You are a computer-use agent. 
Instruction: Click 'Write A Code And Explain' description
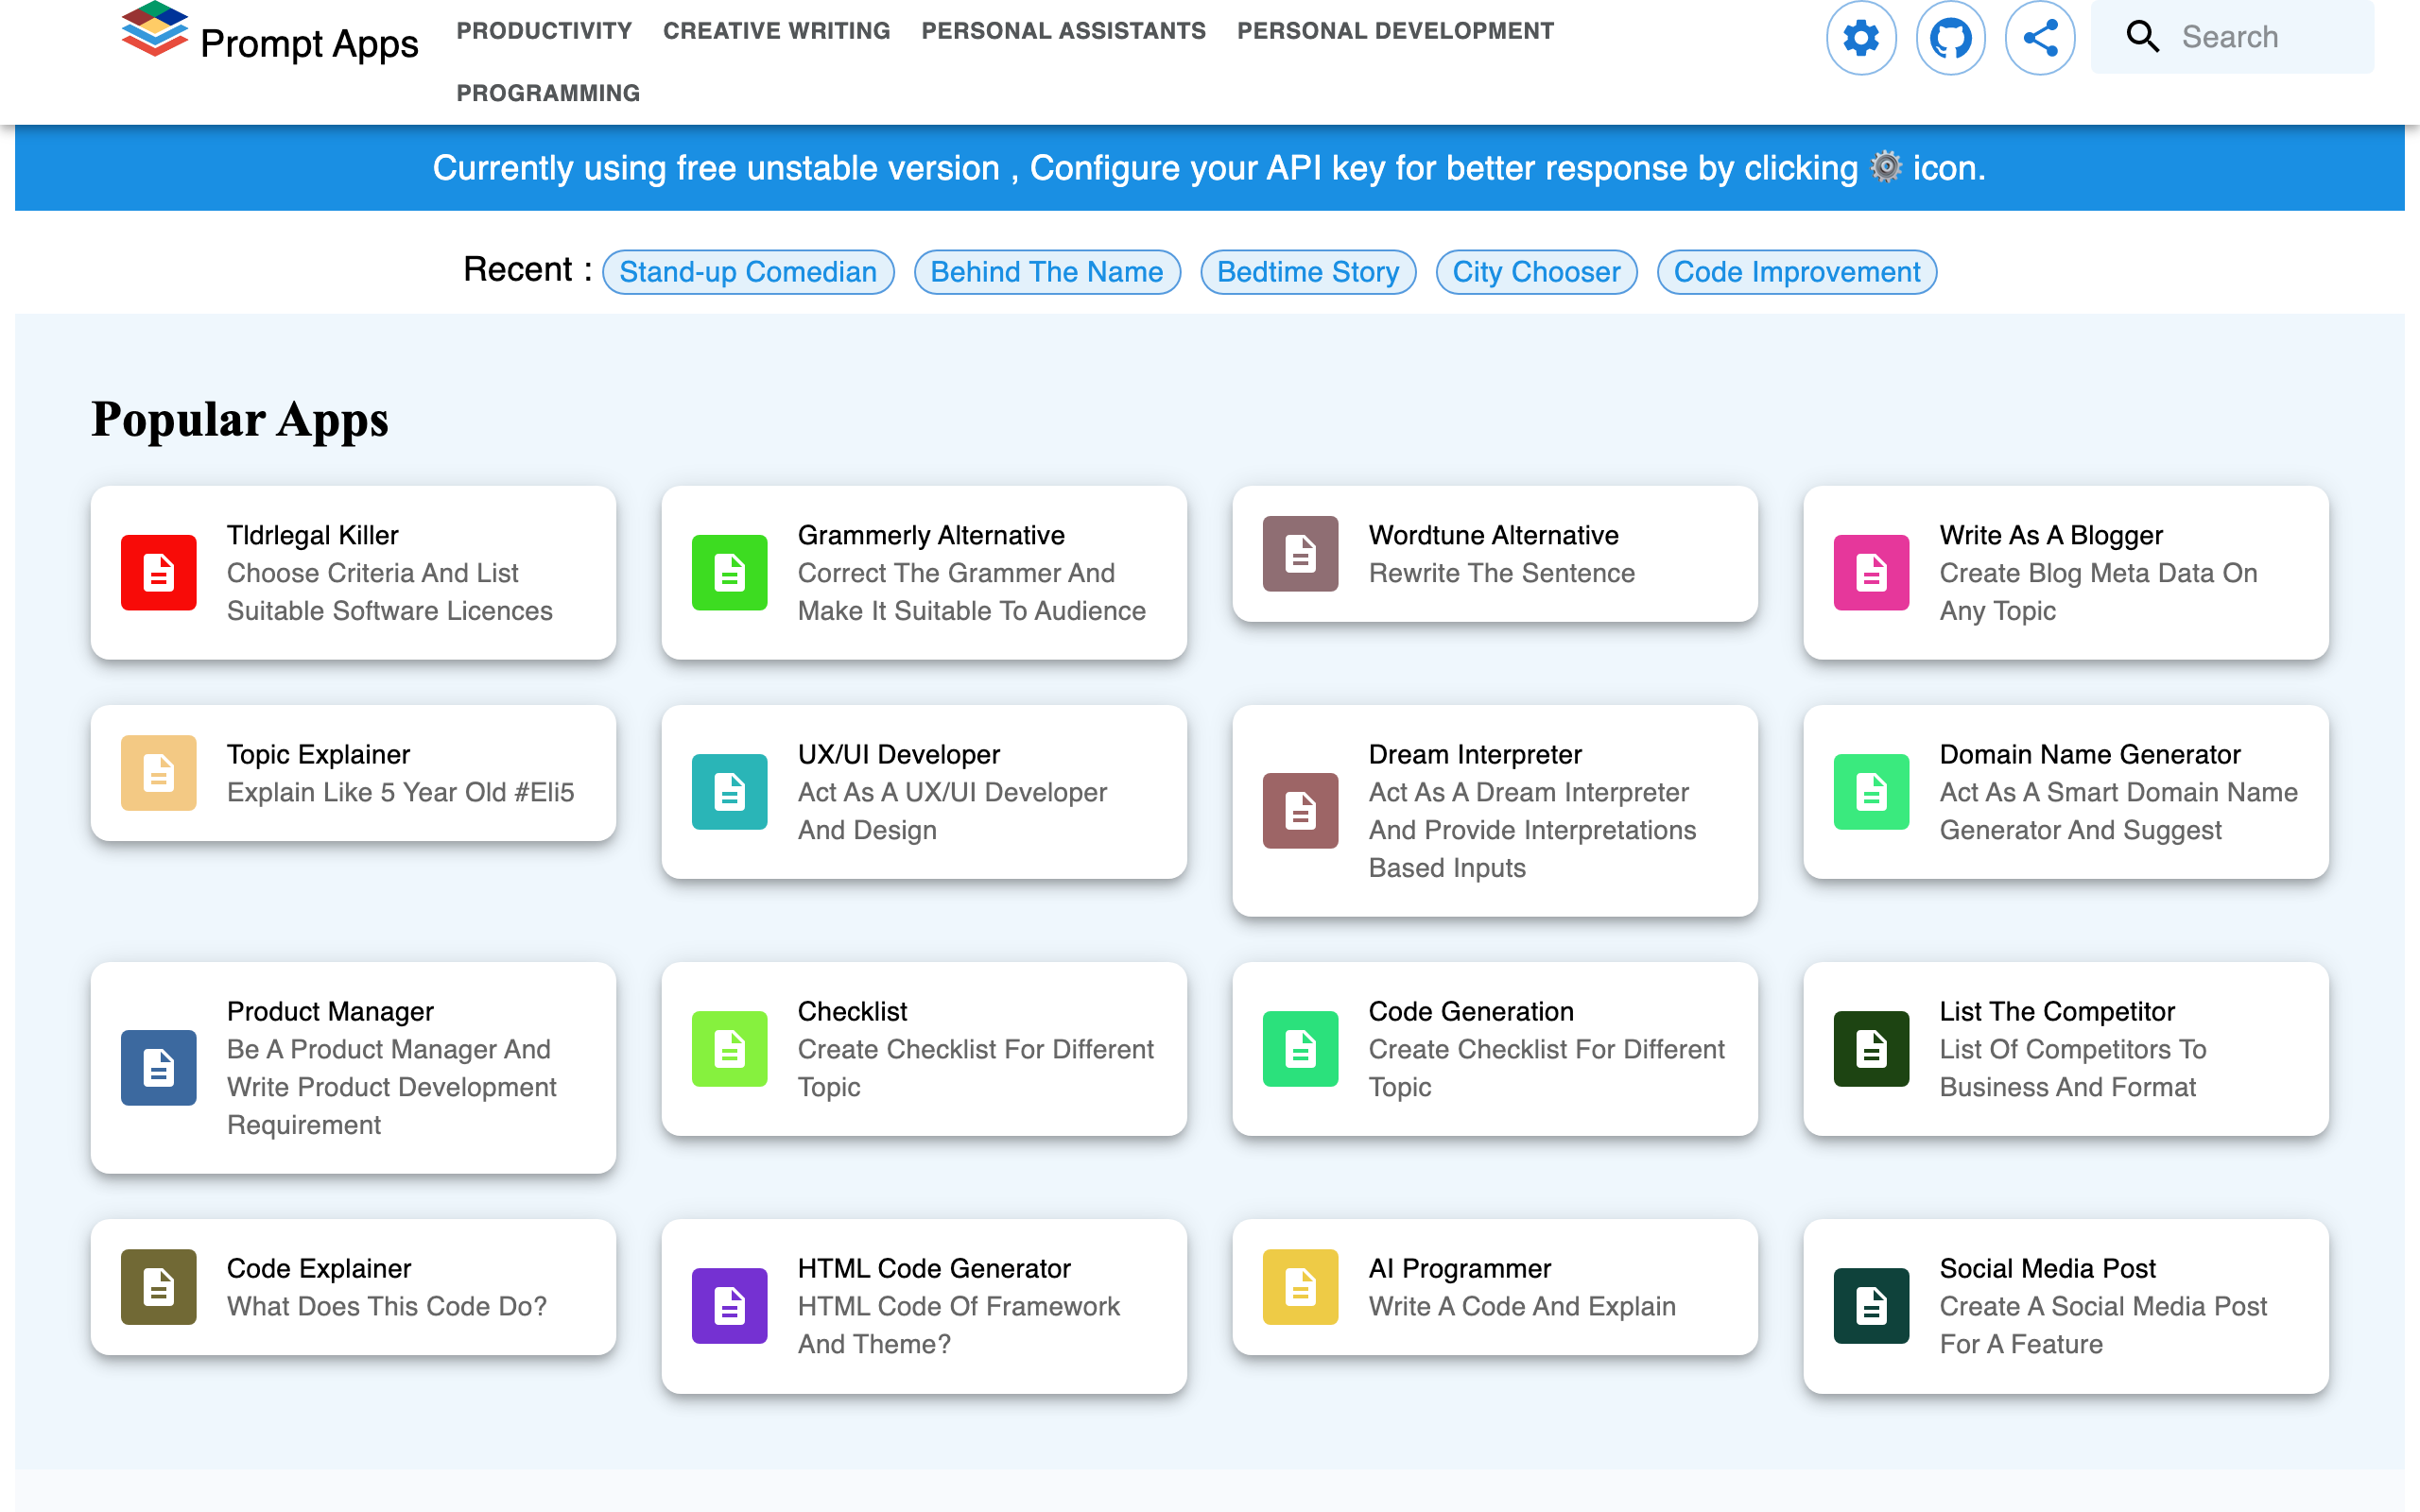coord(1522,1306)
